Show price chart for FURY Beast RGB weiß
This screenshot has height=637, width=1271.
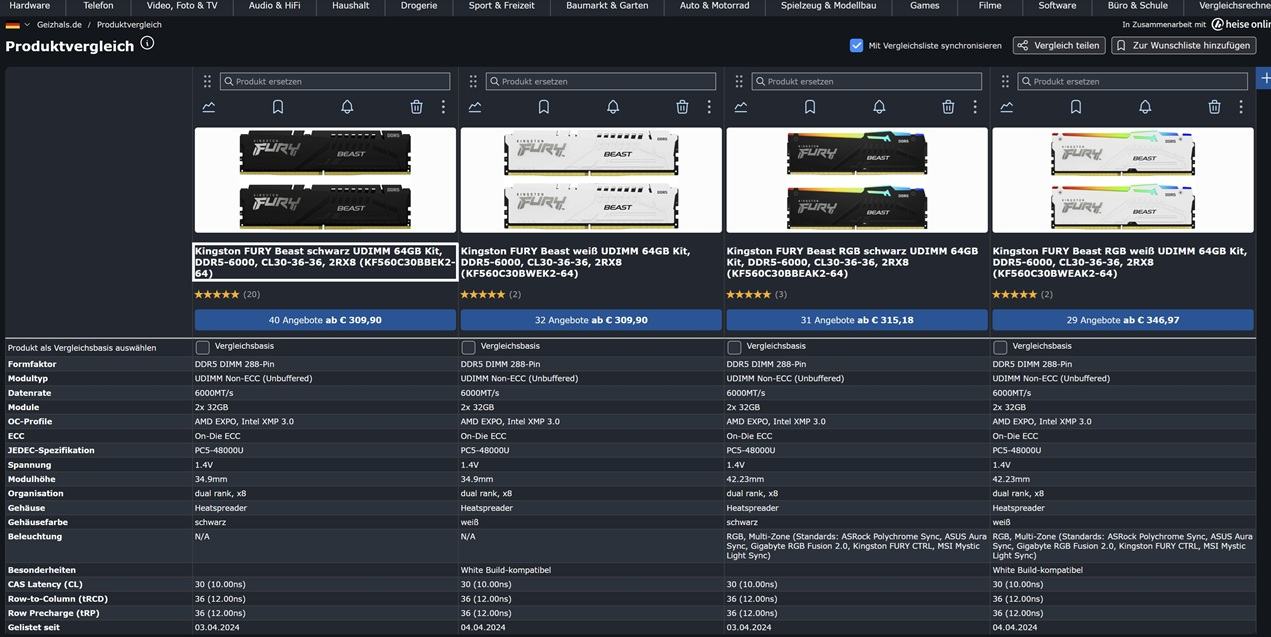[x=1006, y=107]
